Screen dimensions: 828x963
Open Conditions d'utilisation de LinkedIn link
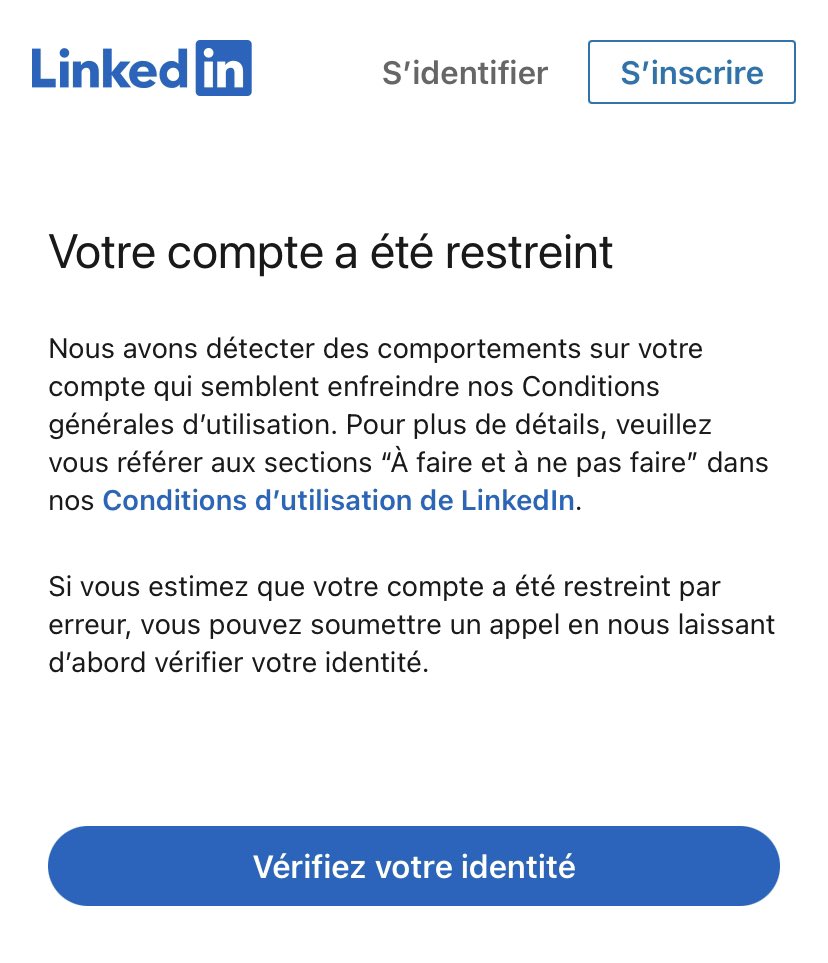(x=338, y=500)
